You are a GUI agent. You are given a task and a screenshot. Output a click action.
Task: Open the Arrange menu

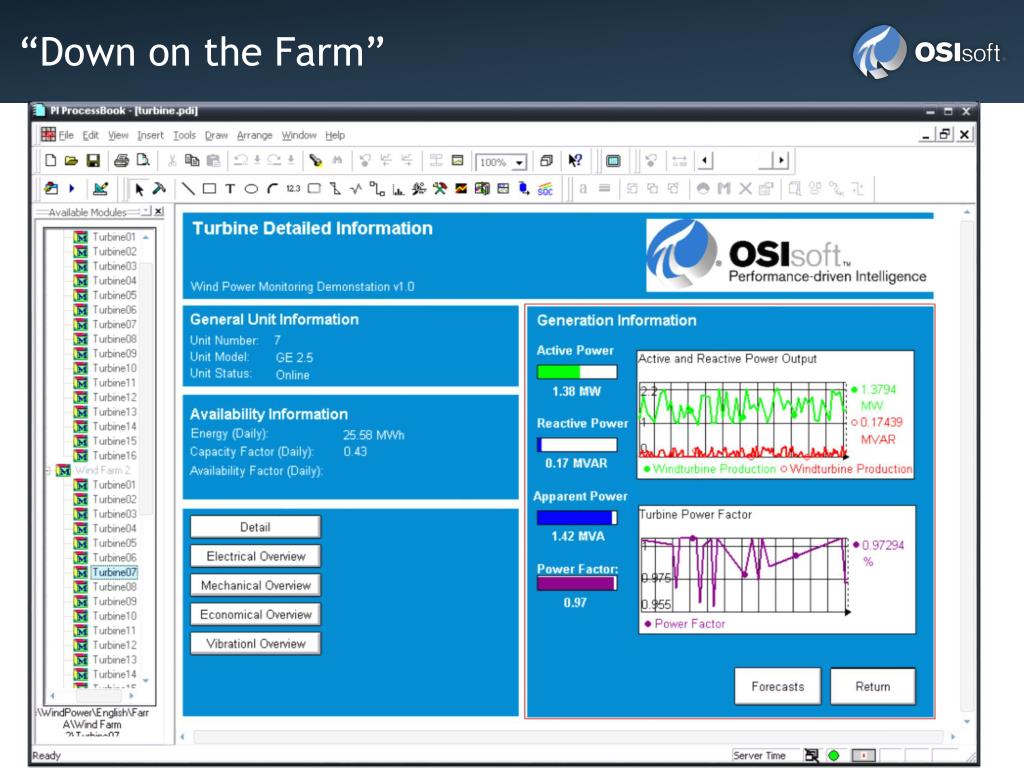point(254,135)
